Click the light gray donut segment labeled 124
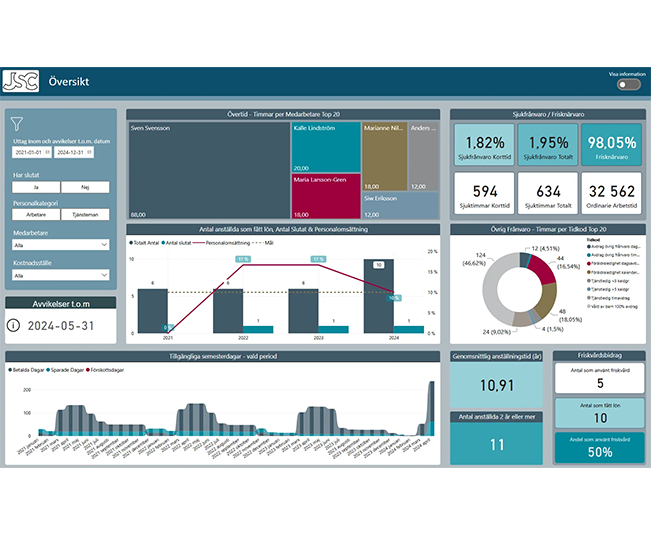 tap(496, 290)
